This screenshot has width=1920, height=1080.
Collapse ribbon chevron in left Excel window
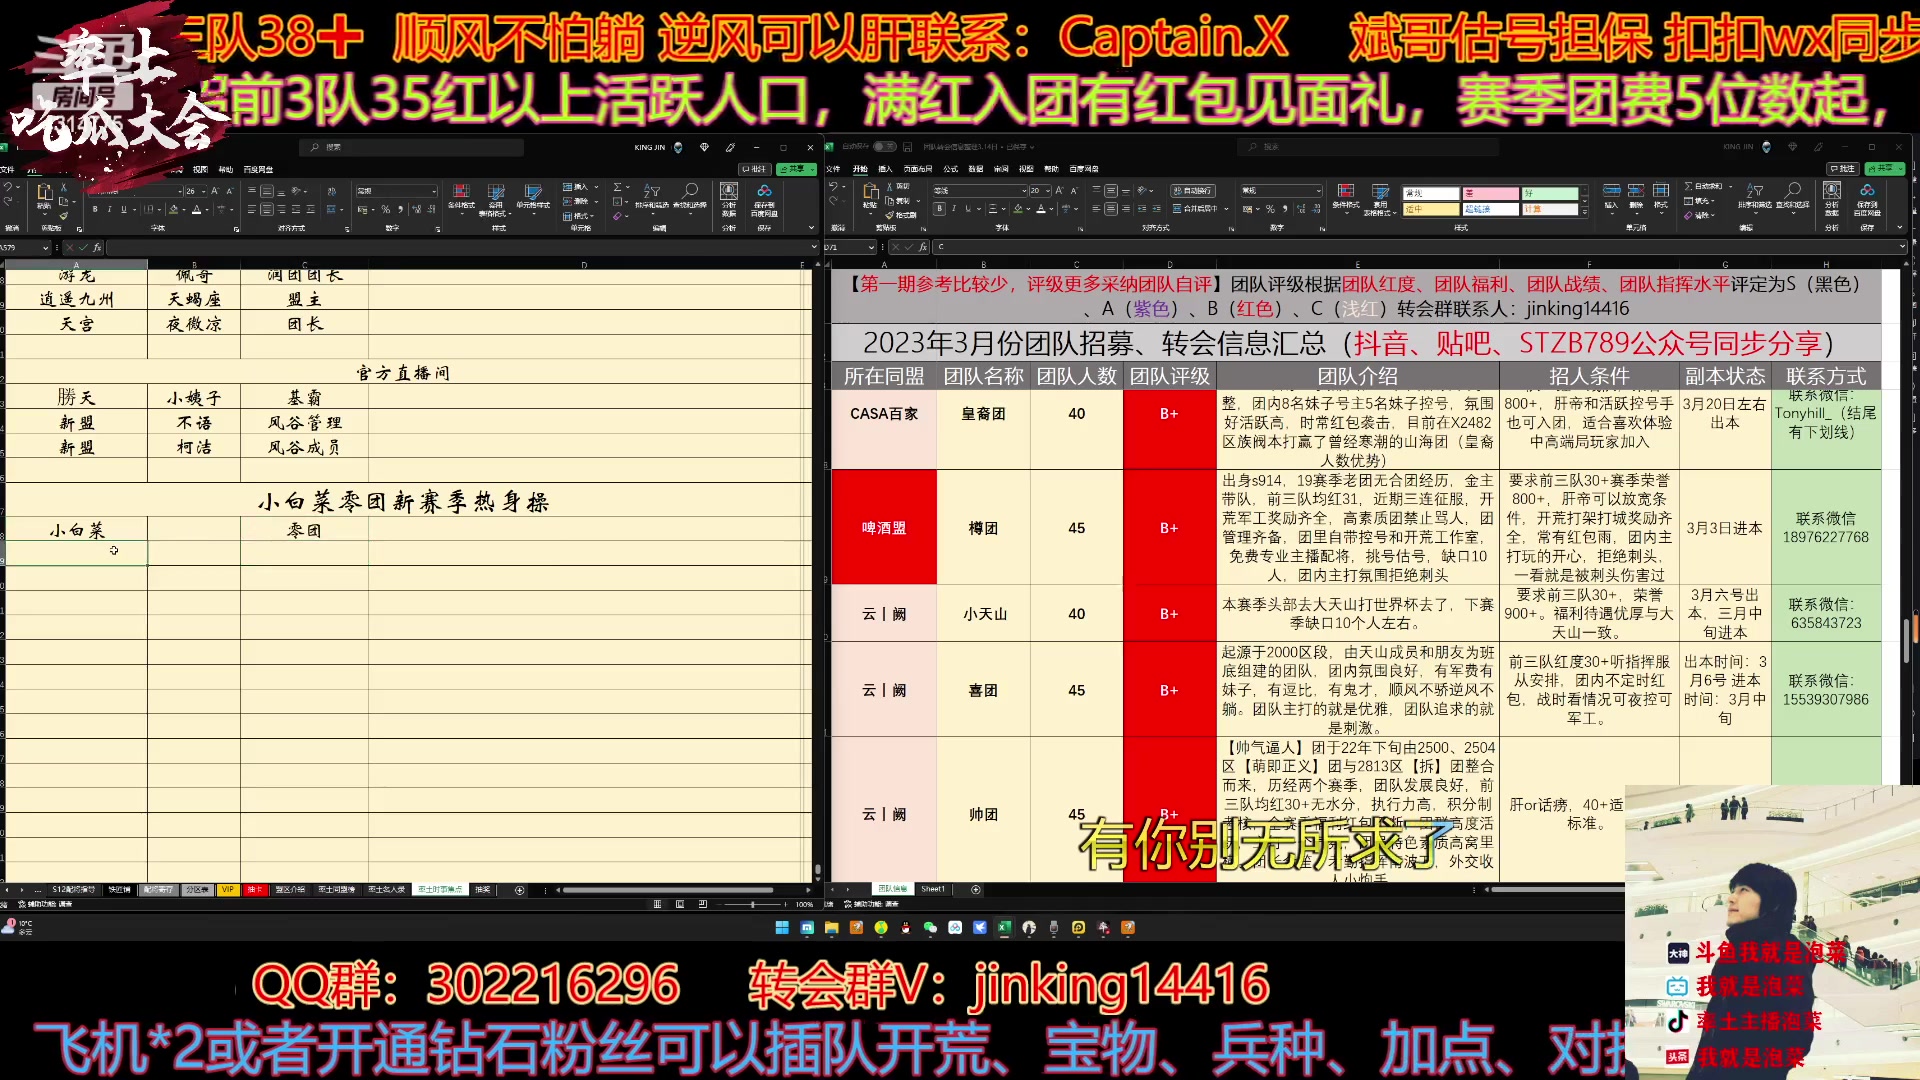811,227
